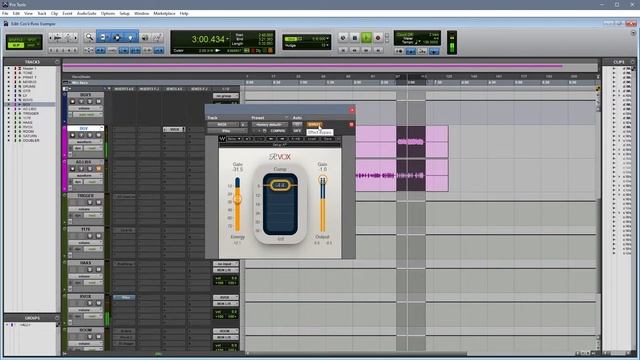Record-enable the BGVS track
640x360 pixels.
[73, 102]
